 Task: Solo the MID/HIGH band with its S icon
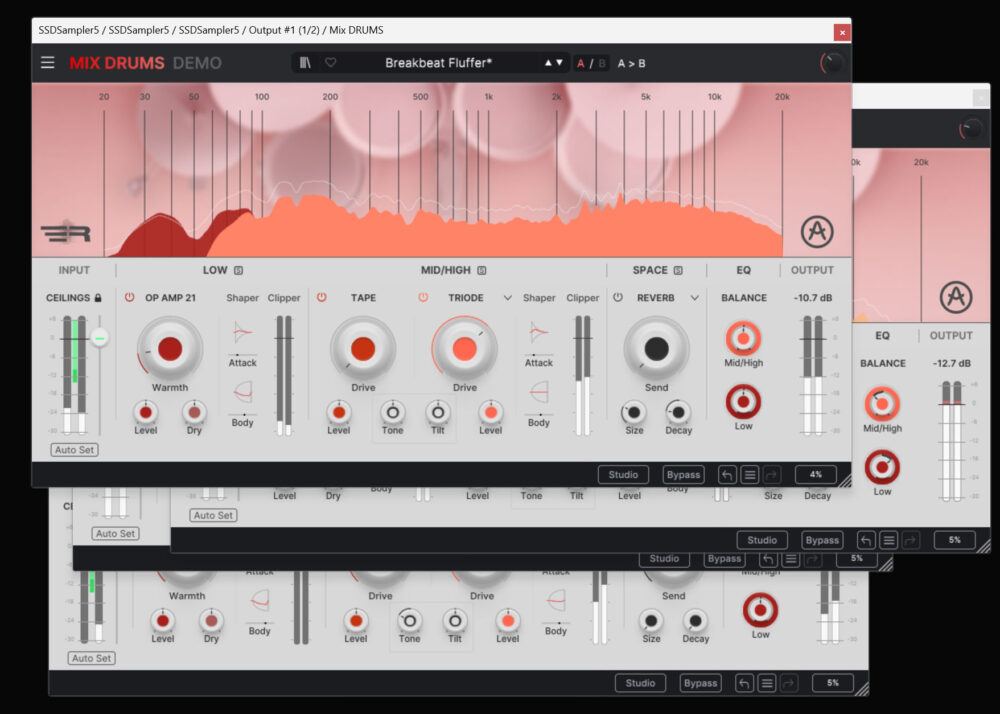(482, 270)
